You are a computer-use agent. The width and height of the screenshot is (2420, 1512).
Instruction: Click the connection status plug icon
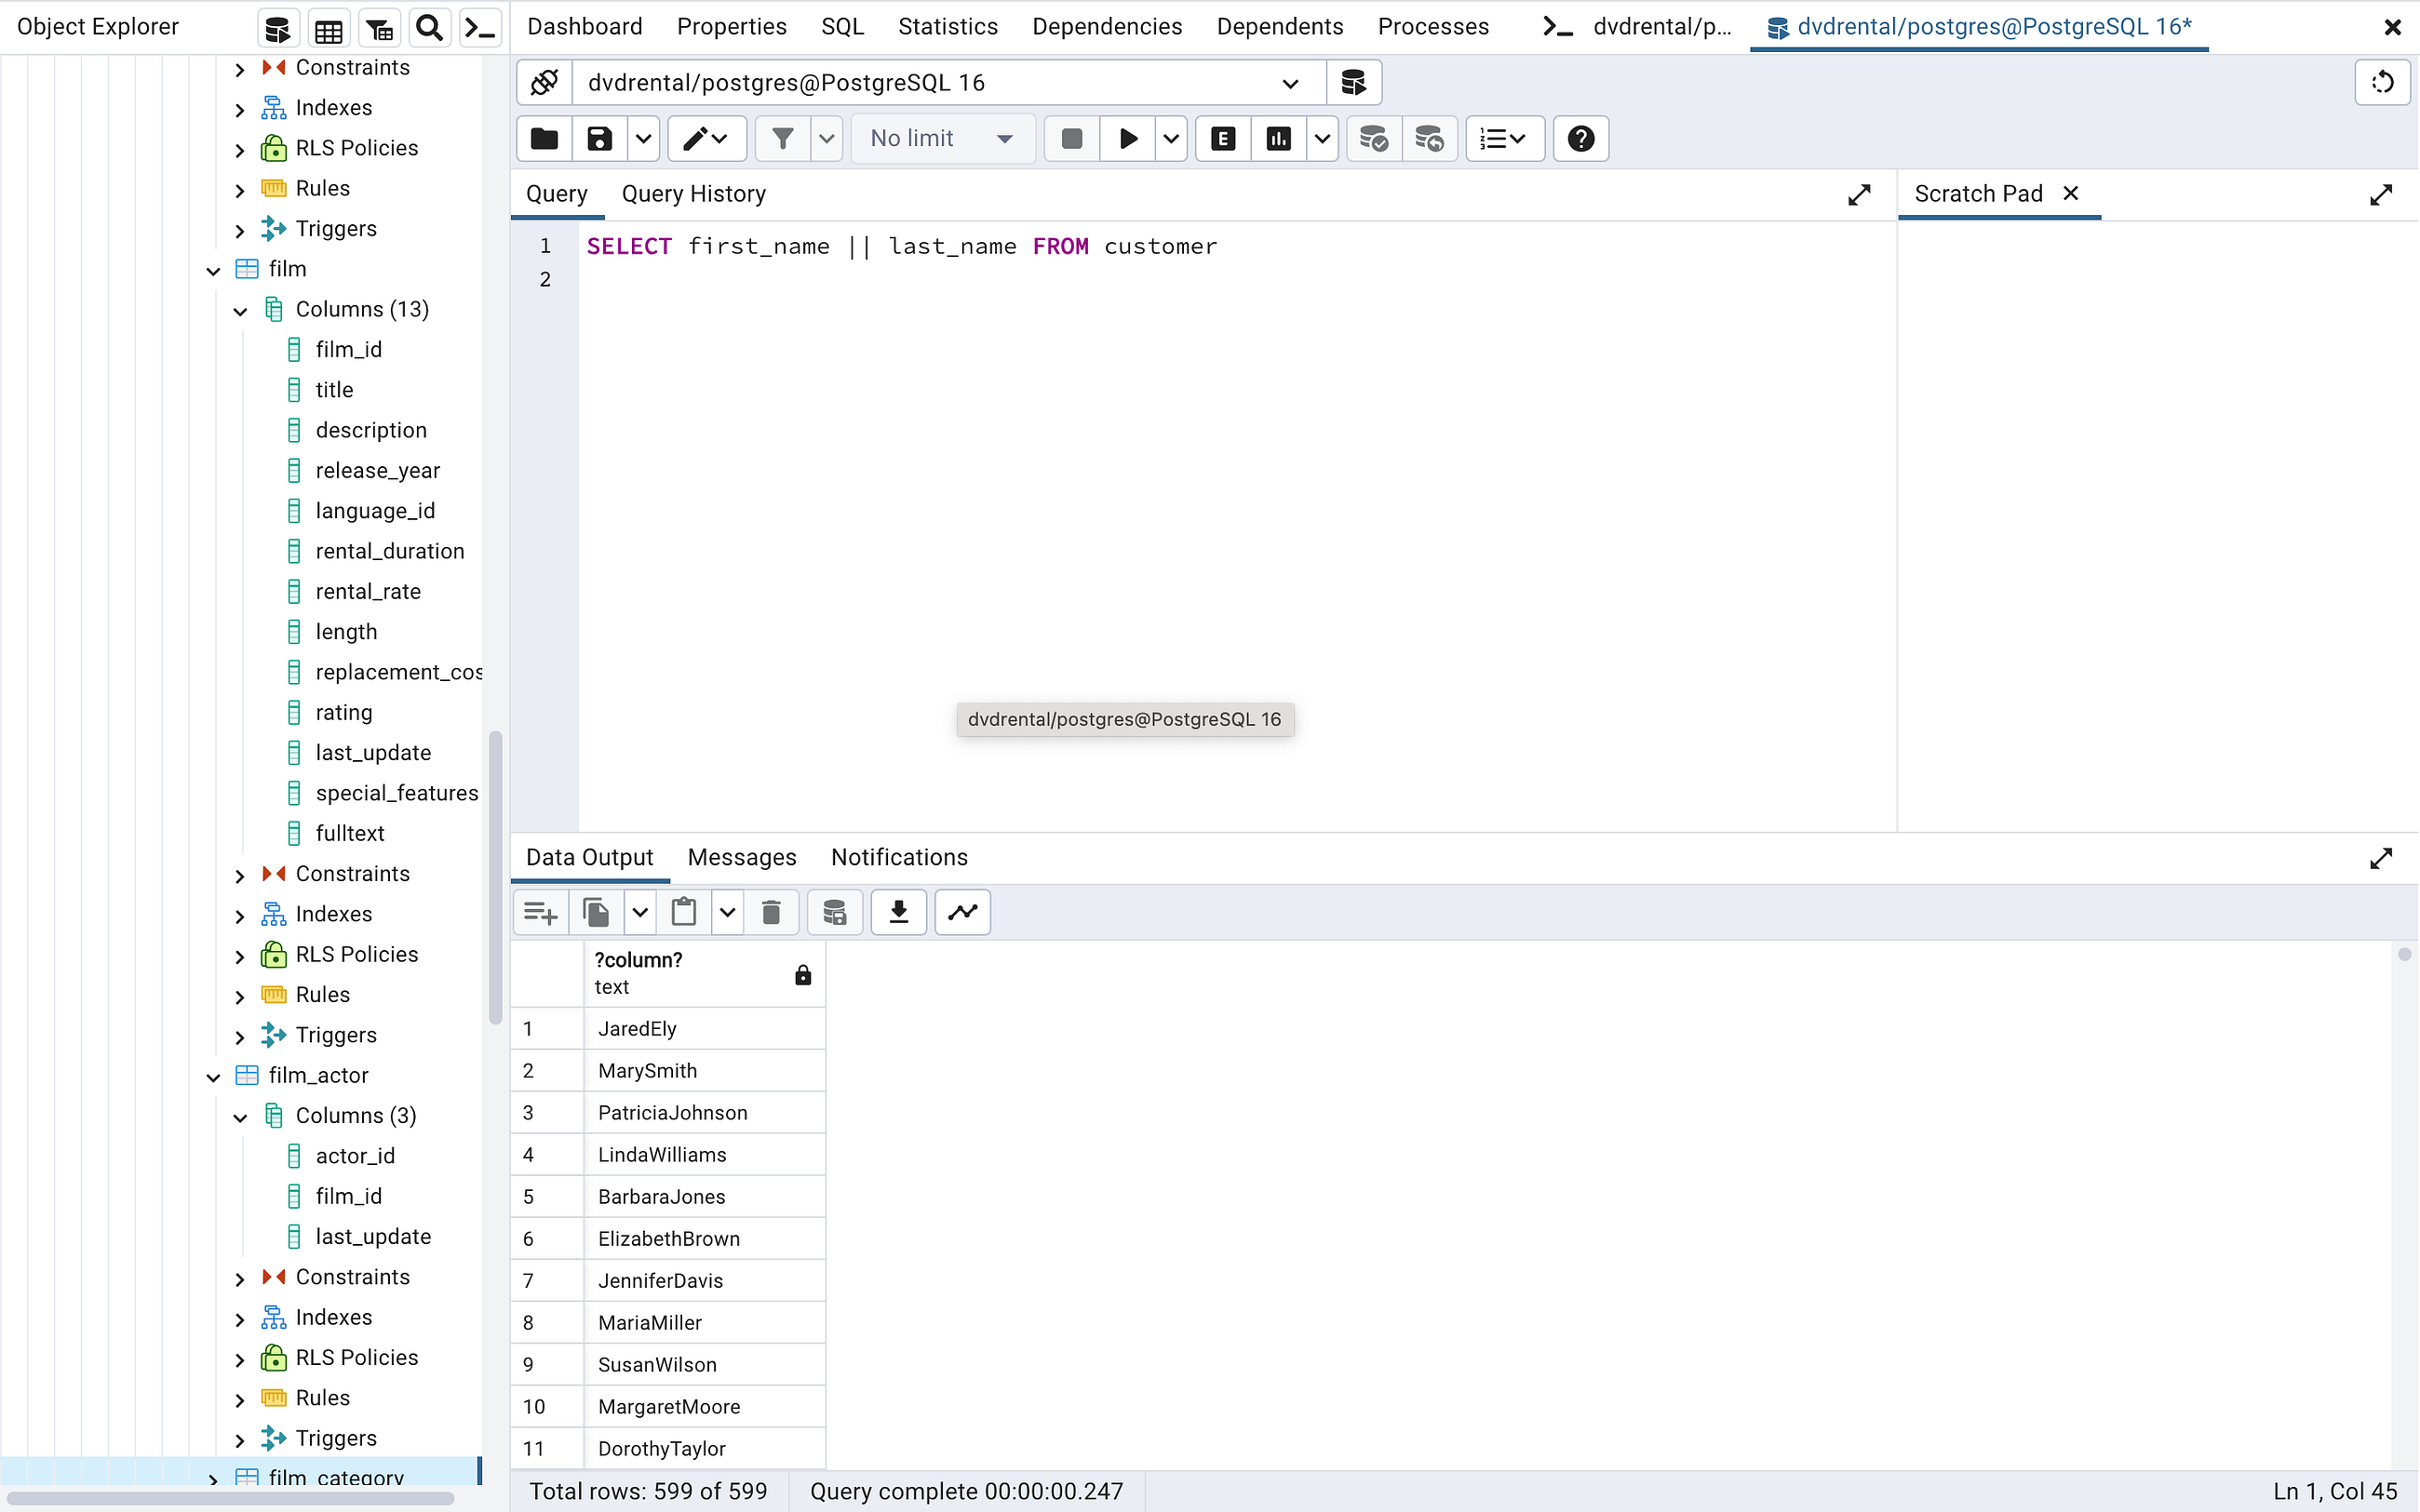tap(544, 82)
